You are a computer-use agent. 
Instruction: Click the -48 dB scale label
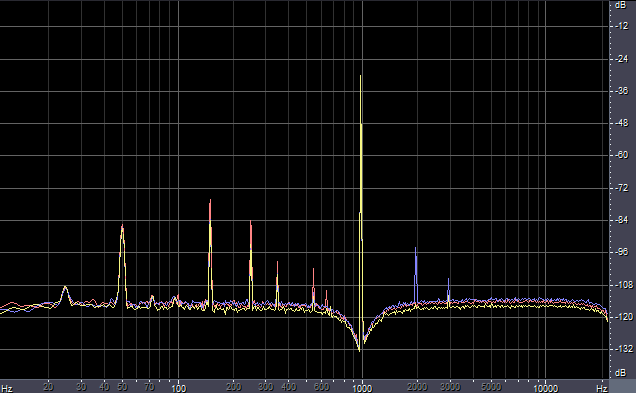pyautogui.click(x=621, y=123)
